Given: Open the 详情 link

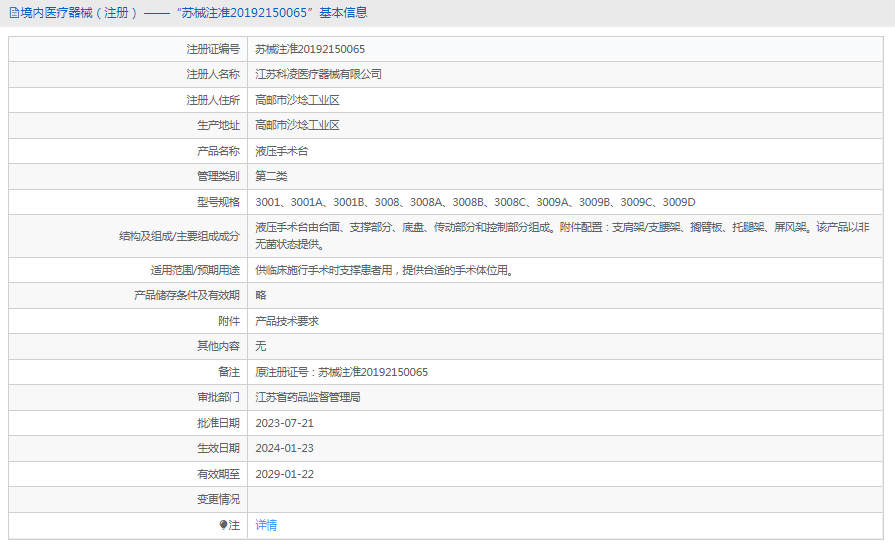Looking at the screenshot, I should point(266,525).
